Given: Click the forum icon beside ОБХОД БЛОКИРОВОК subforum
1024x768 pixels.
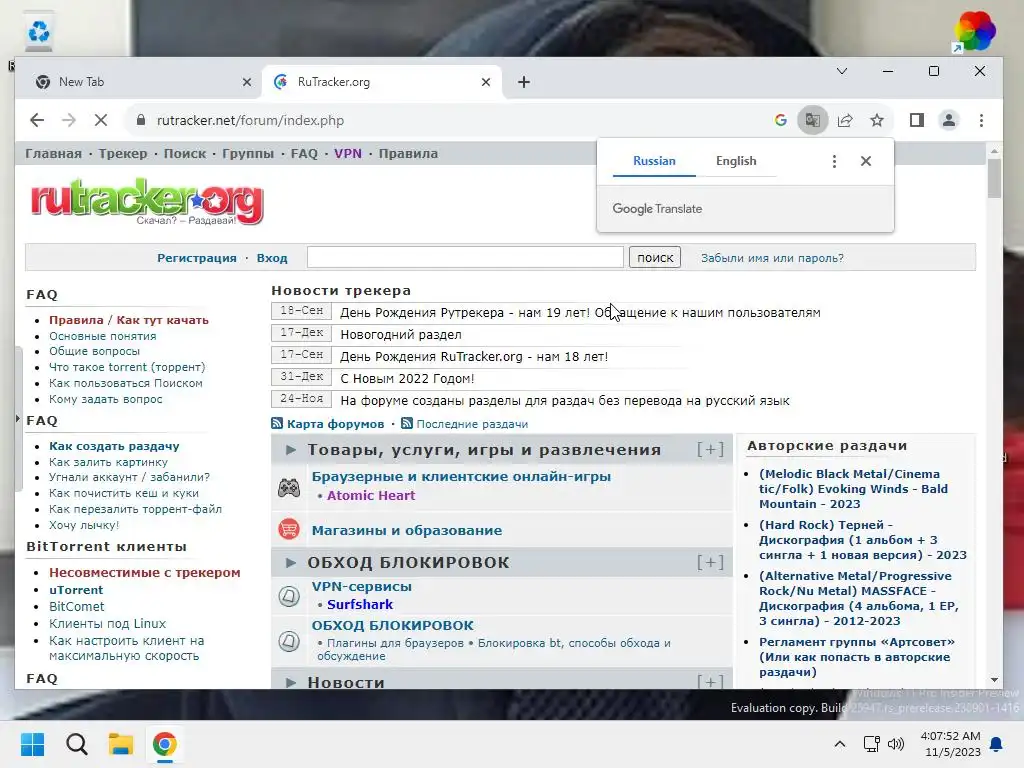Looking at the screenshot, I should (289, 641).
